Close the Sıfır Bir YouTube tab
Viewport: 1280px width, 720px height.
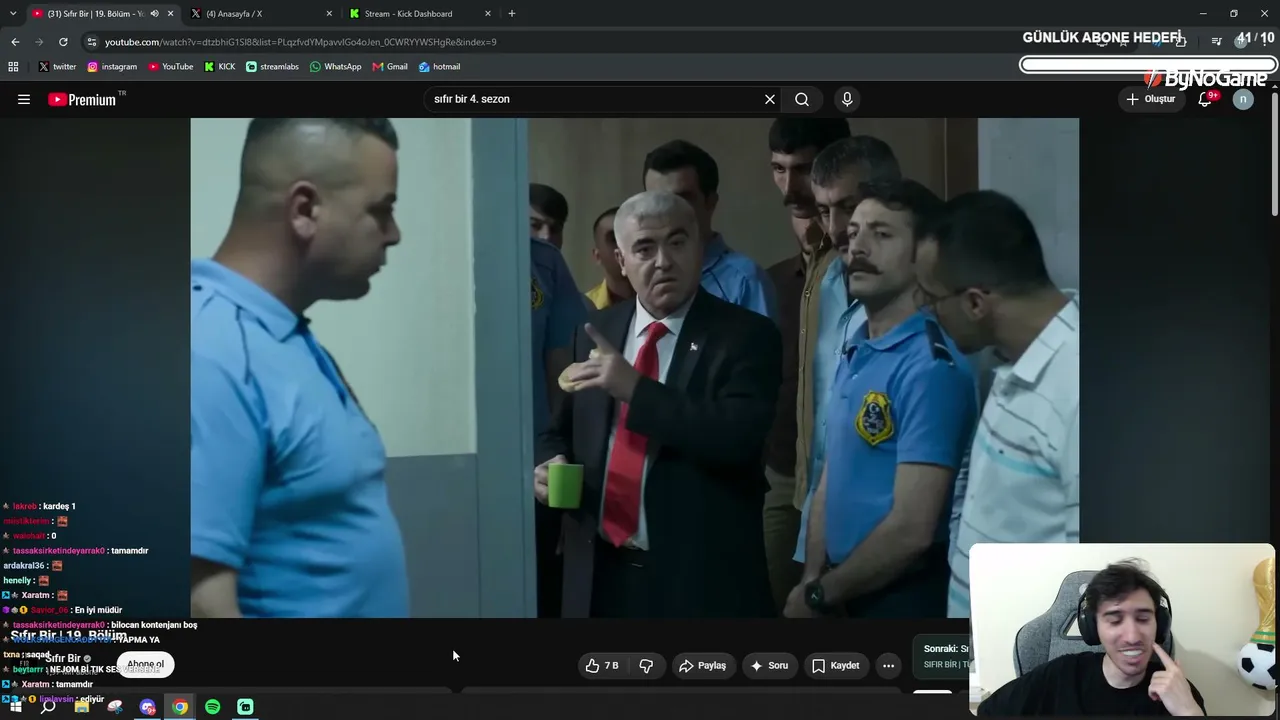tap(171, 14)
